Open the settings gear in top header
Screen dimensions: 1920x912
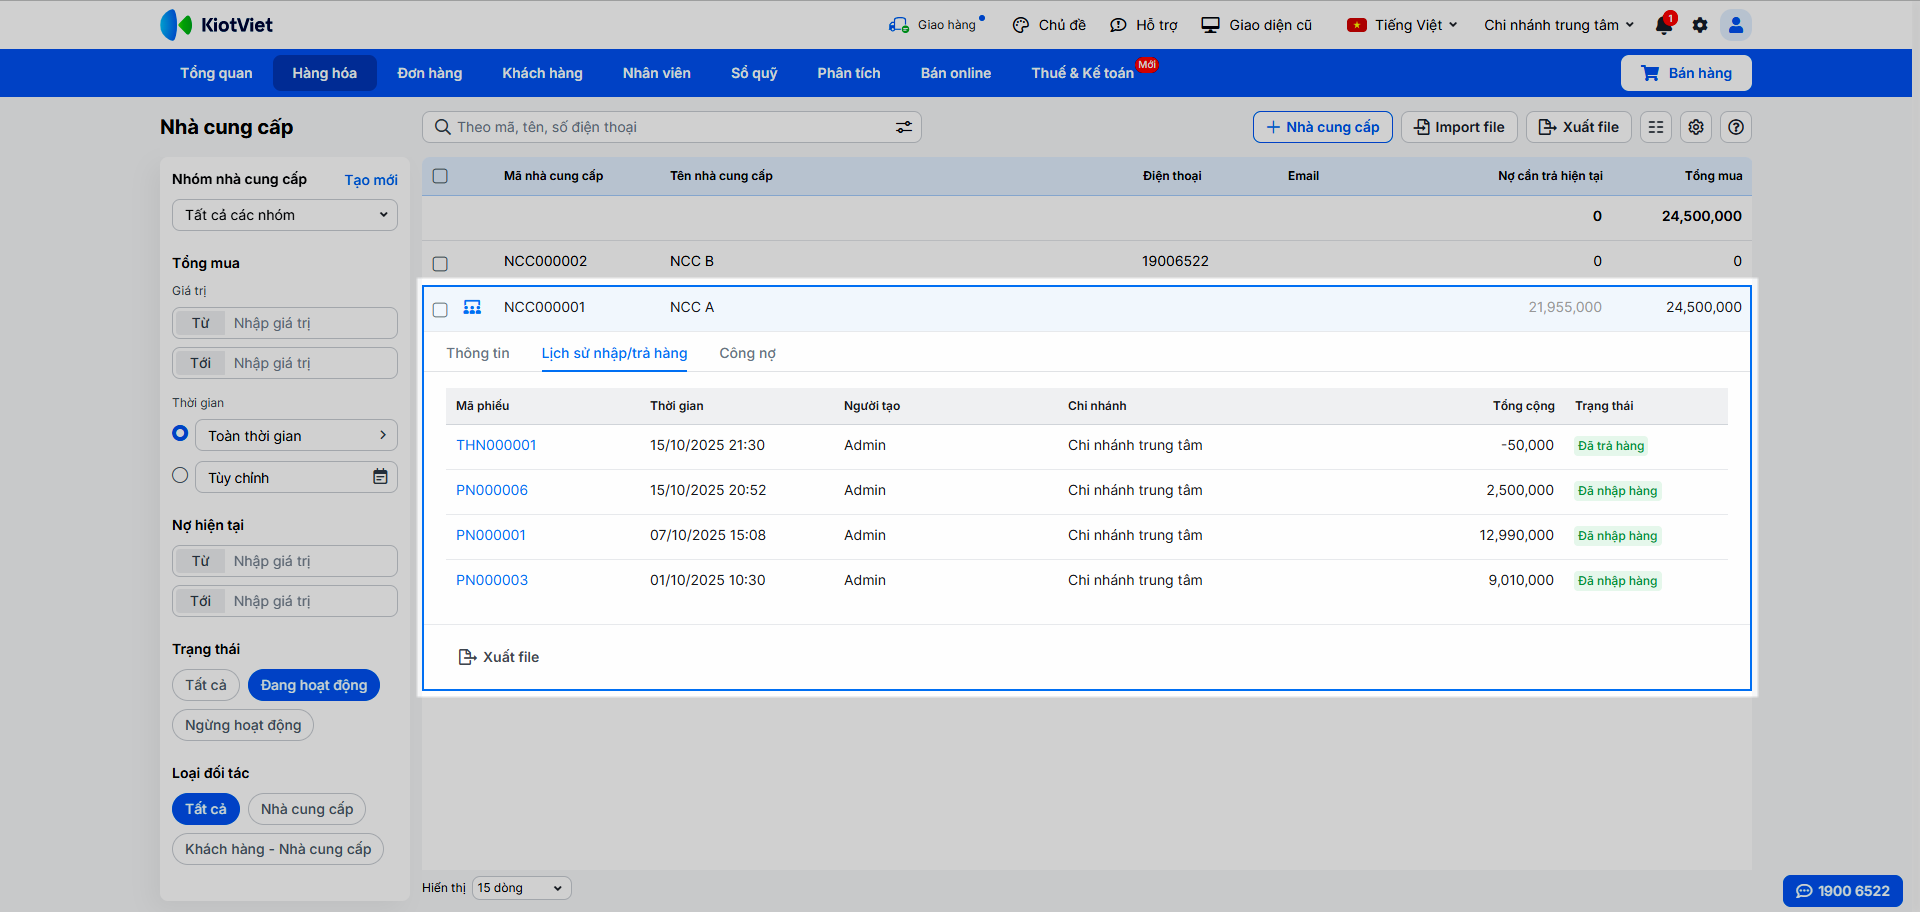coord(1700,25)
